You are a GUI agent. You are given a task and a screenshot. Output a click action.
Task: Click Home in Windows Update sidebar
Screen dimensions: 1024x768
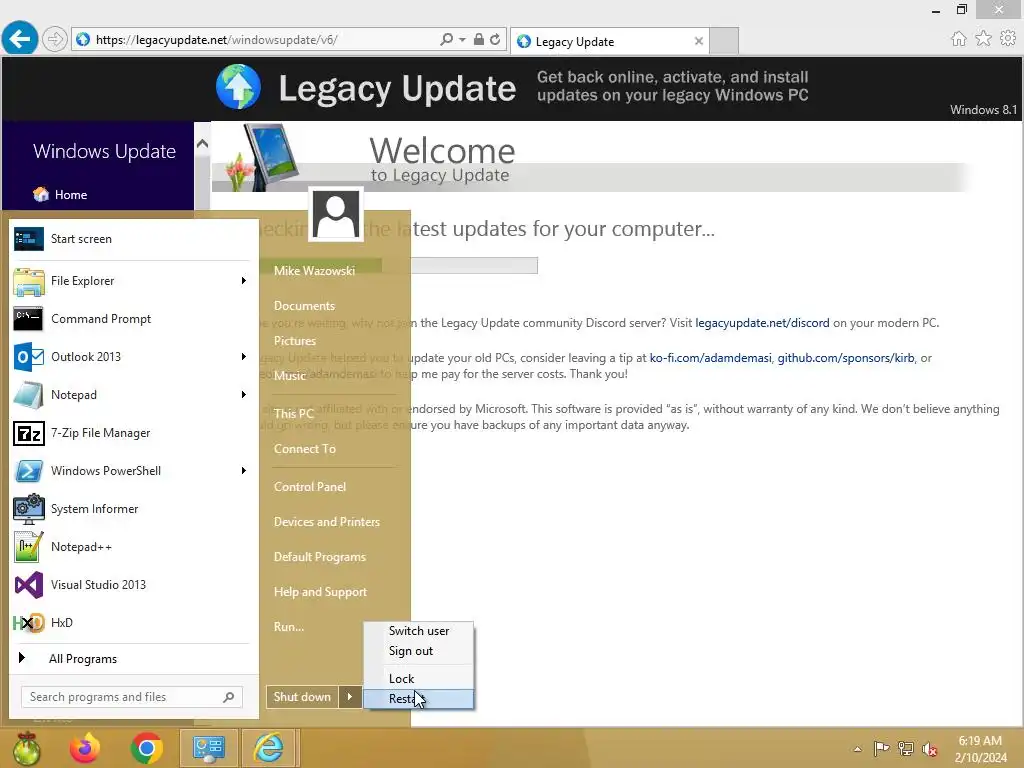[60, 195]
